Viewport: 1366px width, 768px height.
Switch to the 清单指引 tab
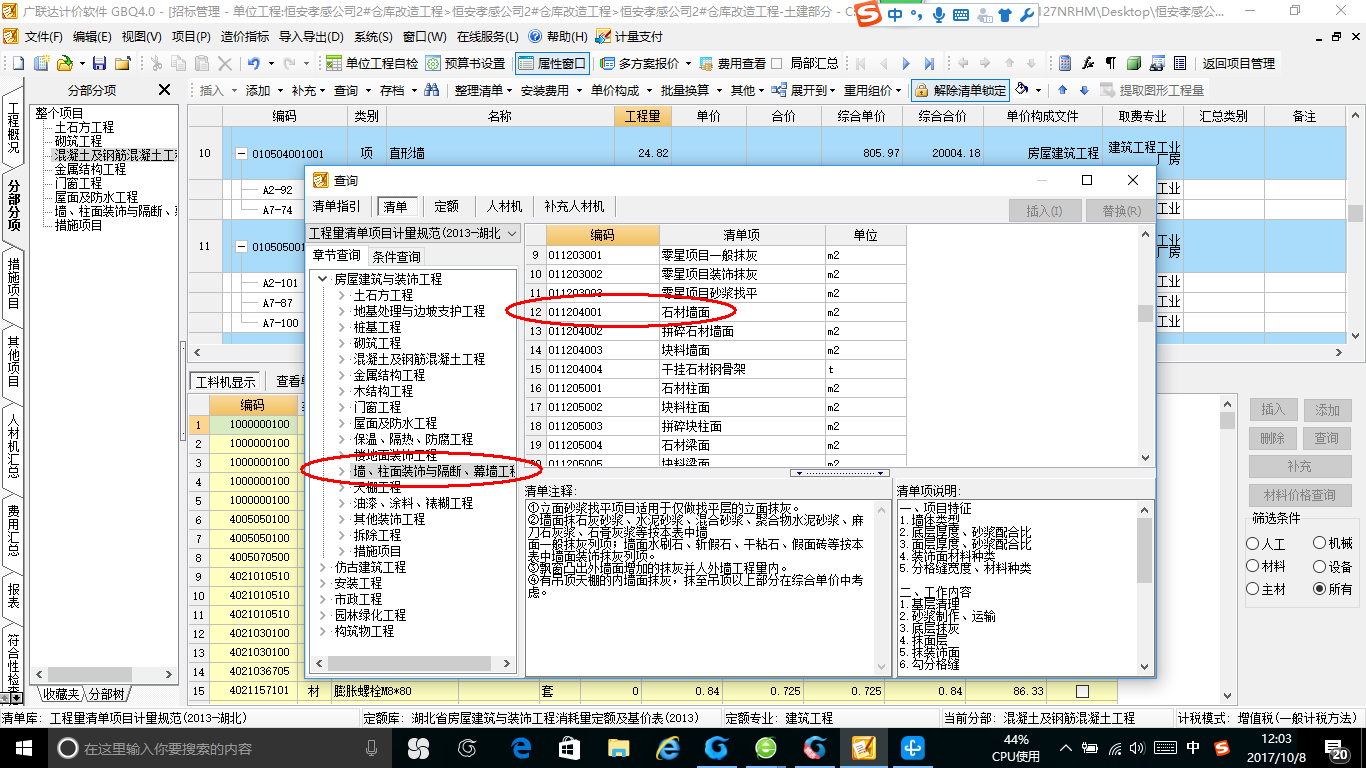337,206
